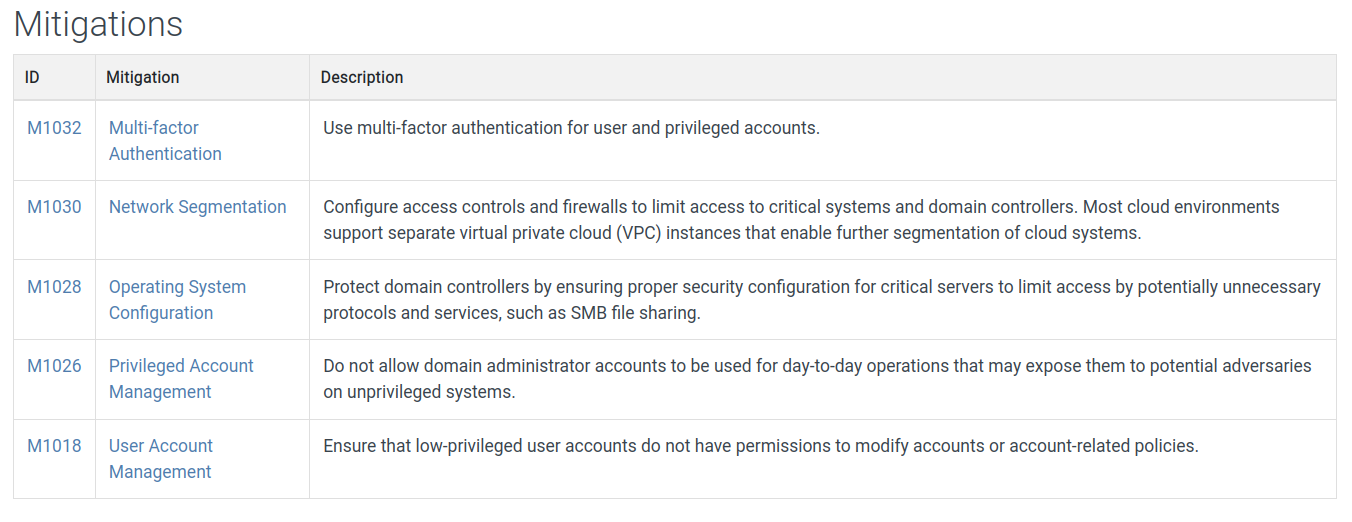Click the M1026 mitigation ID
This screenshot has height=522, width=1352.
click(x=54, y=366)
